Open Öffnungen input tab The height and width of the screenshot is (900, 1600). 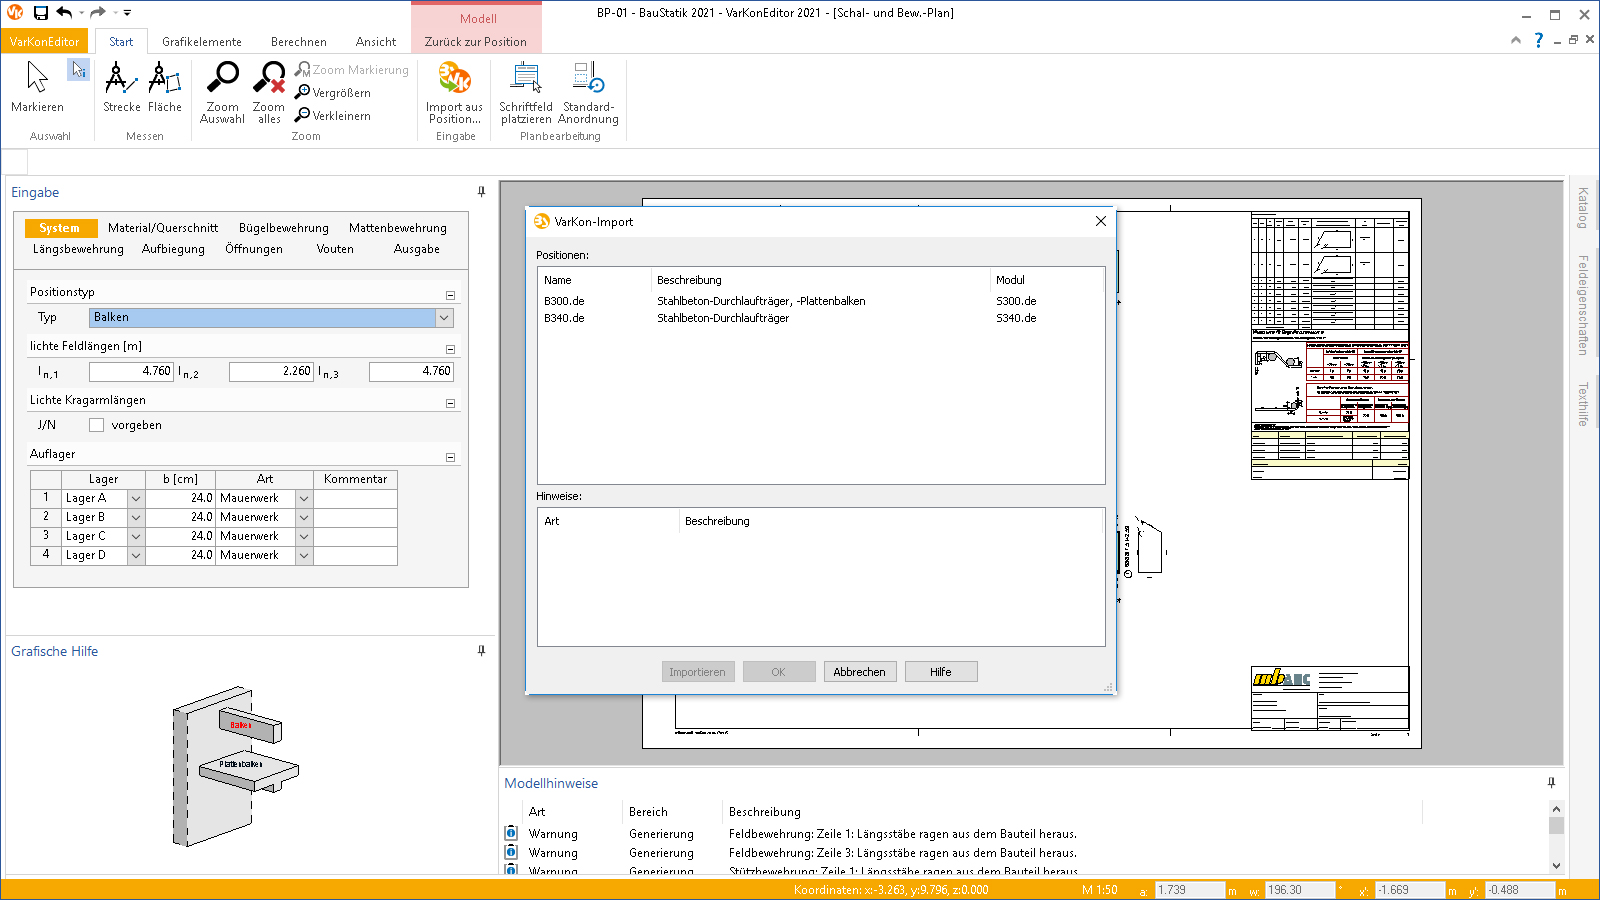pos(254,249)
